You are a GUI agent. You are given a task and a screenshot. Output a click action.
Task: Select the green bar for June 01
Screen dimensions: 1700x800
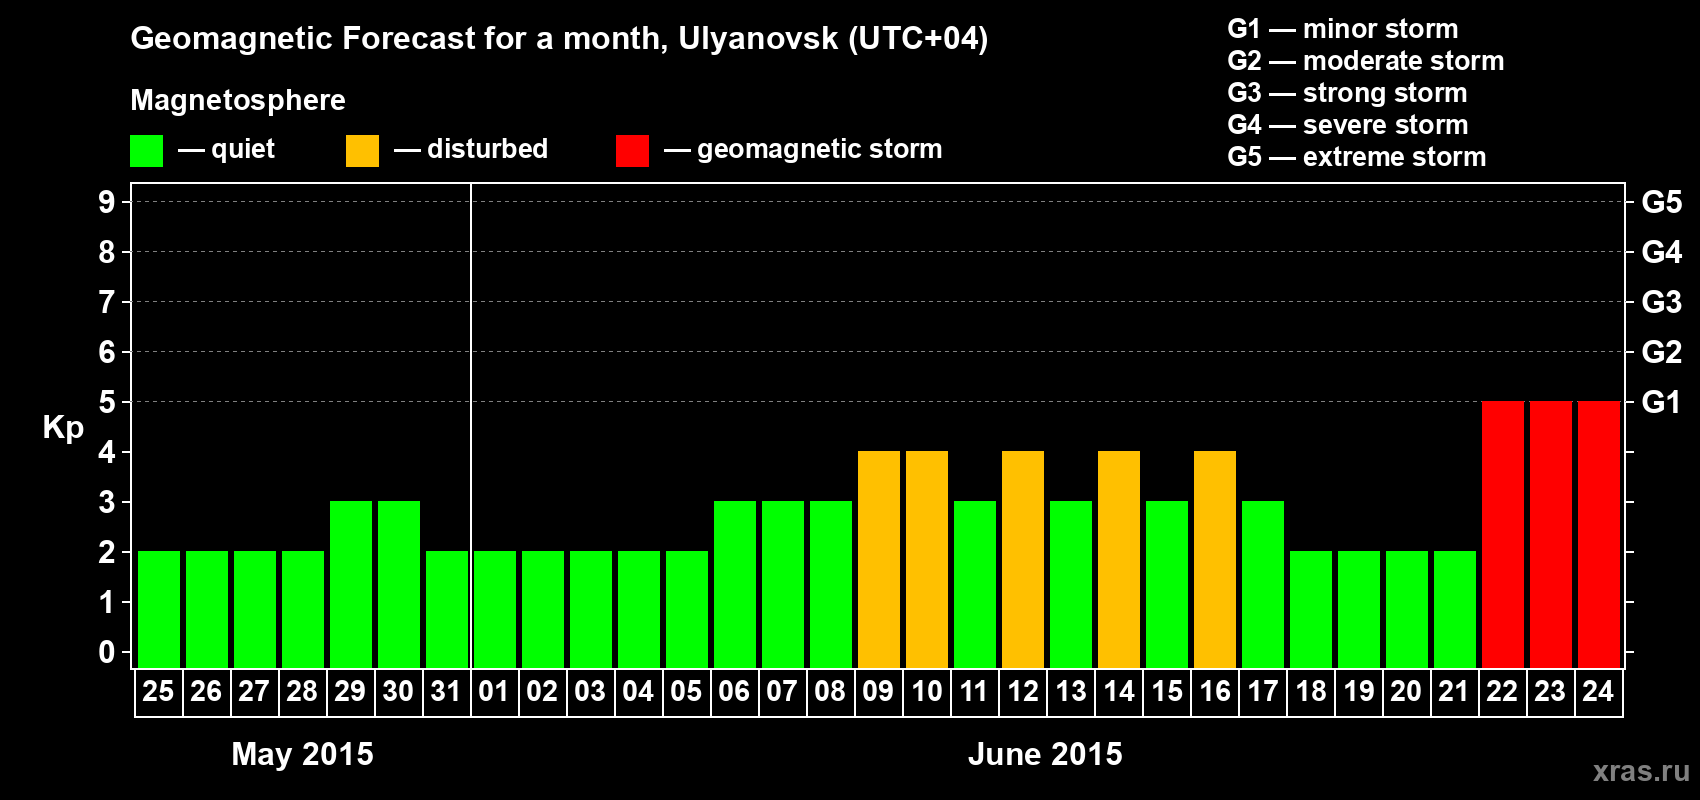[x=495, y=609]
